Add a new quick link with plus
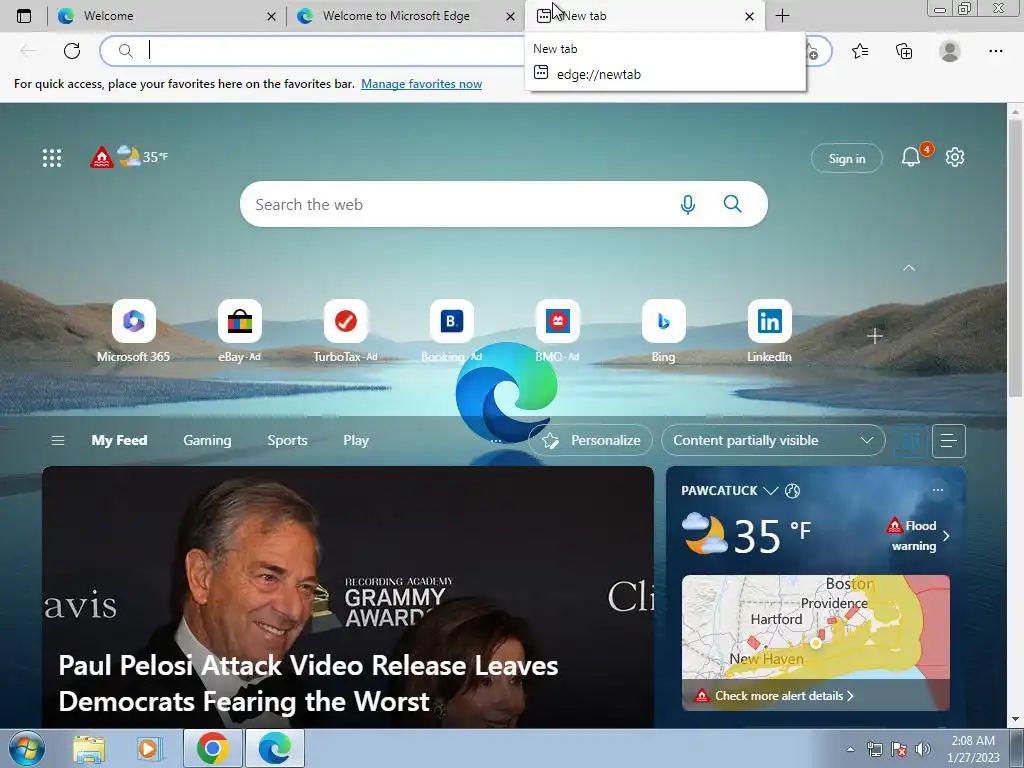Screen dimensions: 1024x768 874,336
